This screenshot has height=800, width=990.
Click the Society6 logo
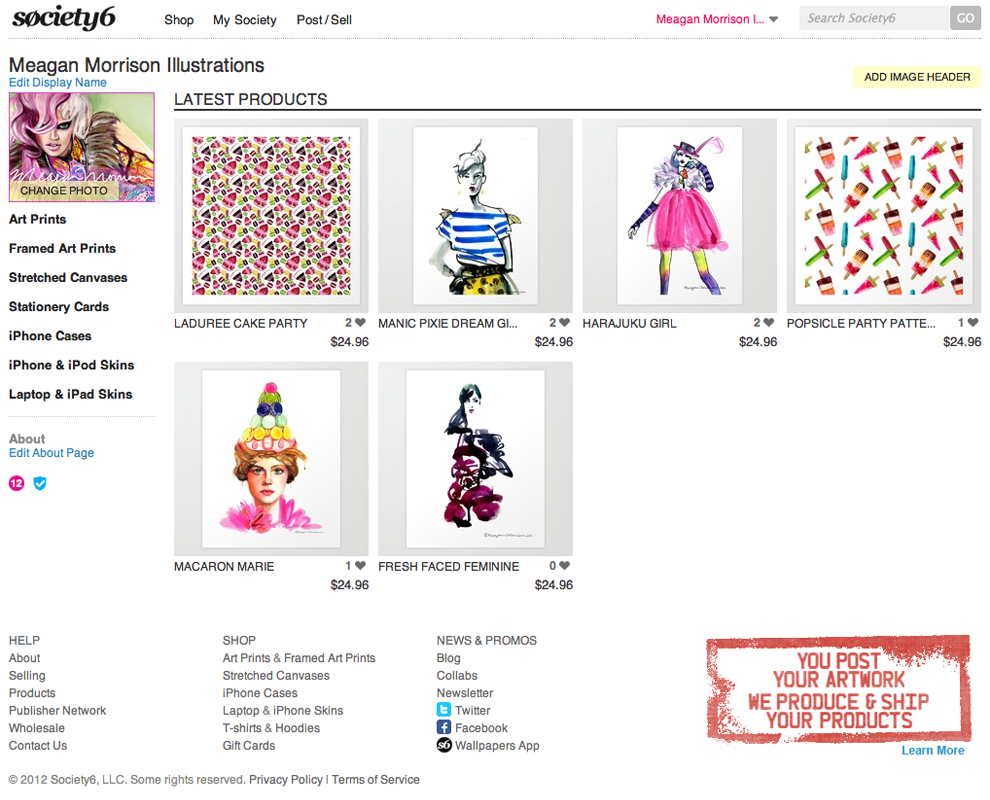(64, 18)
